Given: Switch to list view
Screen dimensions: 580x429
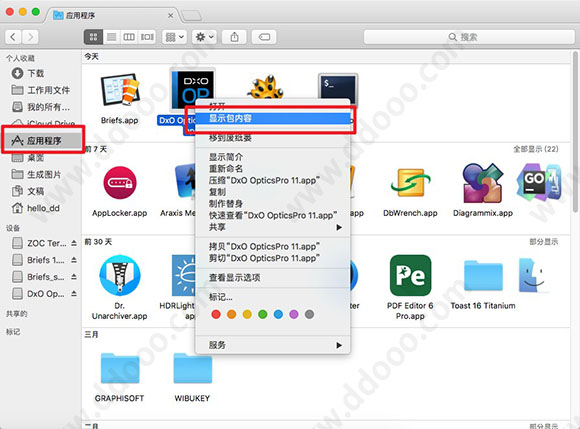Looking at the screenshot, I should (x=111, y=37).
